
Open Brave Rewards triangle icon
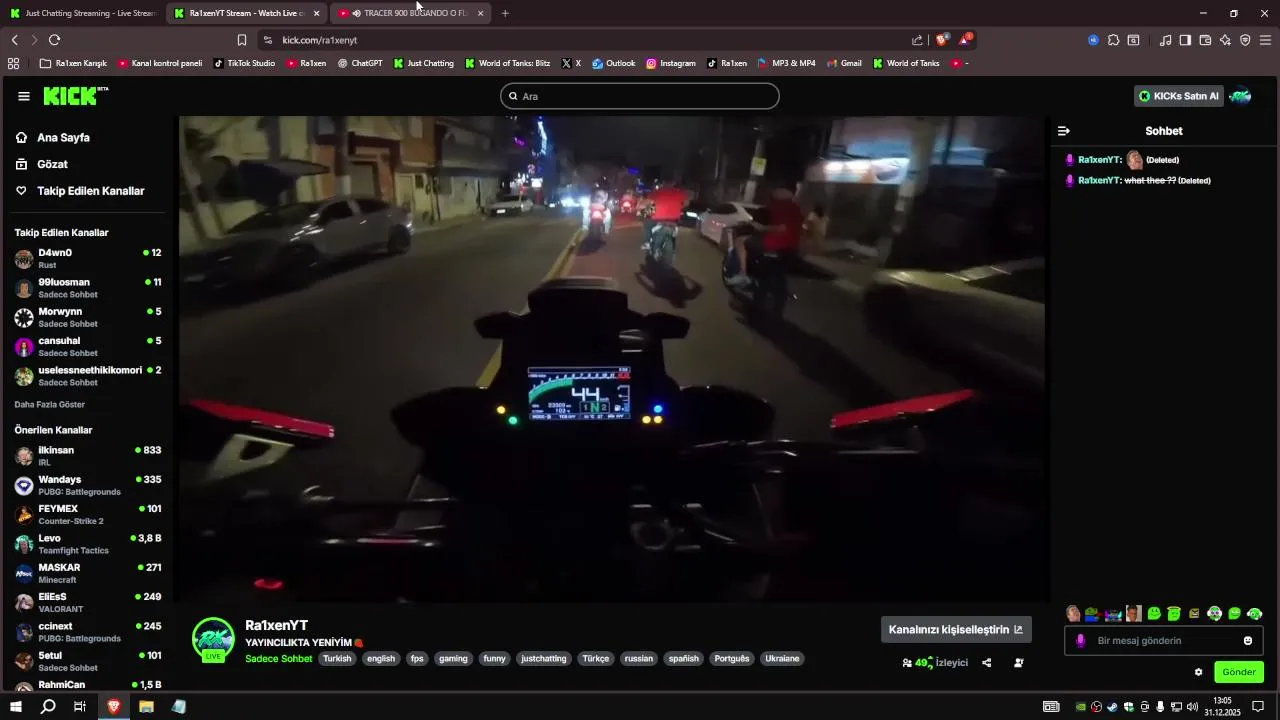coord(965,40)
